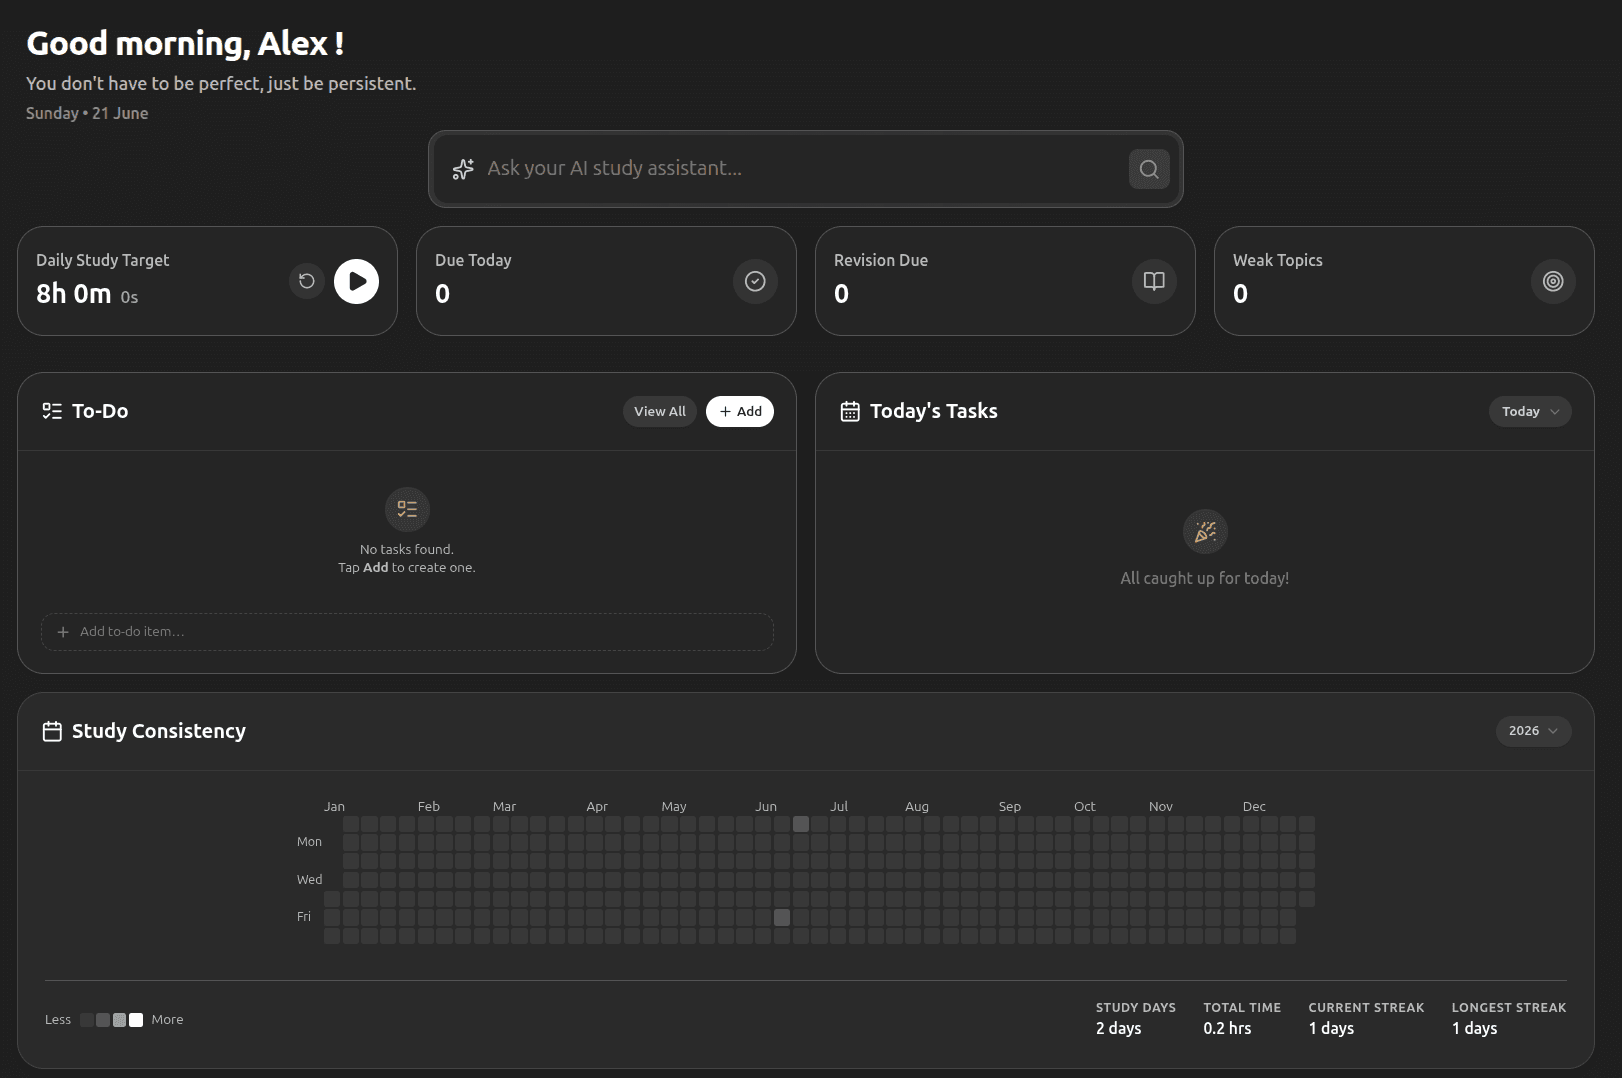Reset the daily study timer
1622x1078 pixels.
[x=307, y=281]
